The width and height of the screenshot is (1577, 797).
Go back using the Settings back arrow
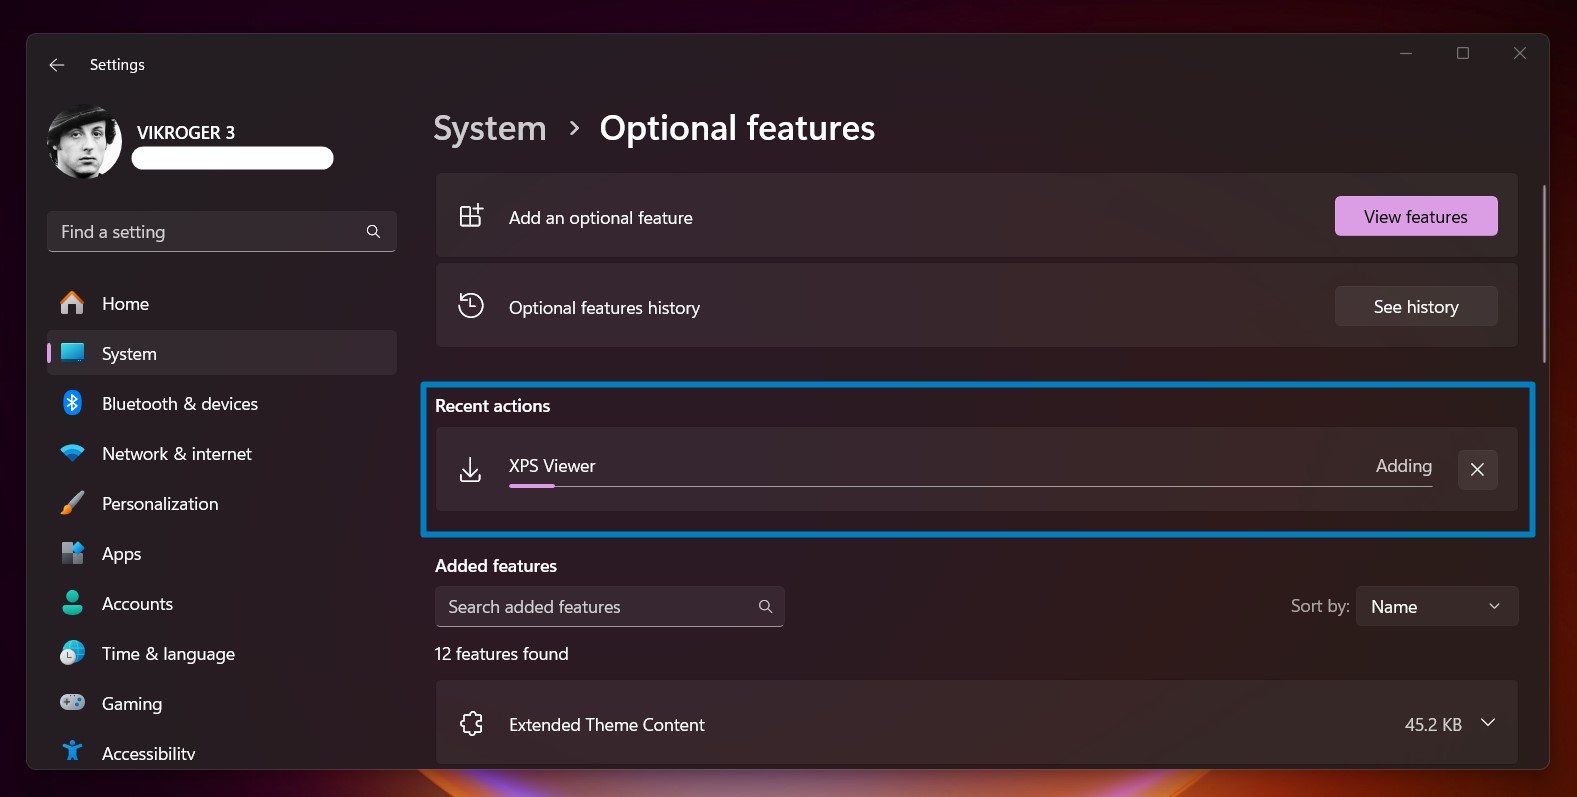pyautogui.click(x=57, y=65)
